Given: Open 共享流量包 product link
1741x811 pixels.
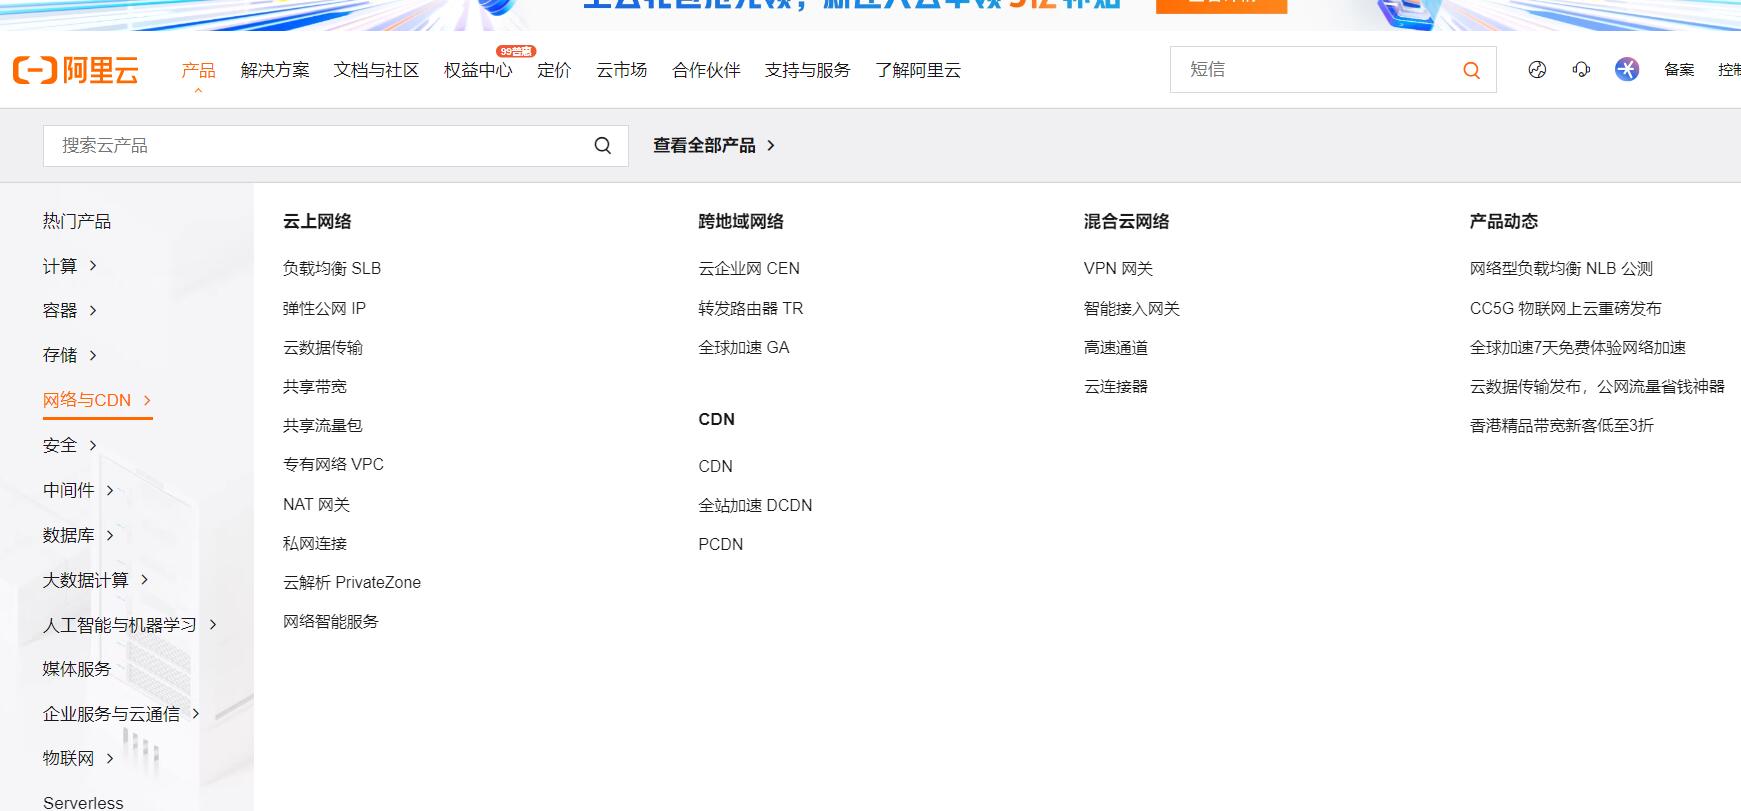Looking at the screenshot, I should (x=323, y=425).
